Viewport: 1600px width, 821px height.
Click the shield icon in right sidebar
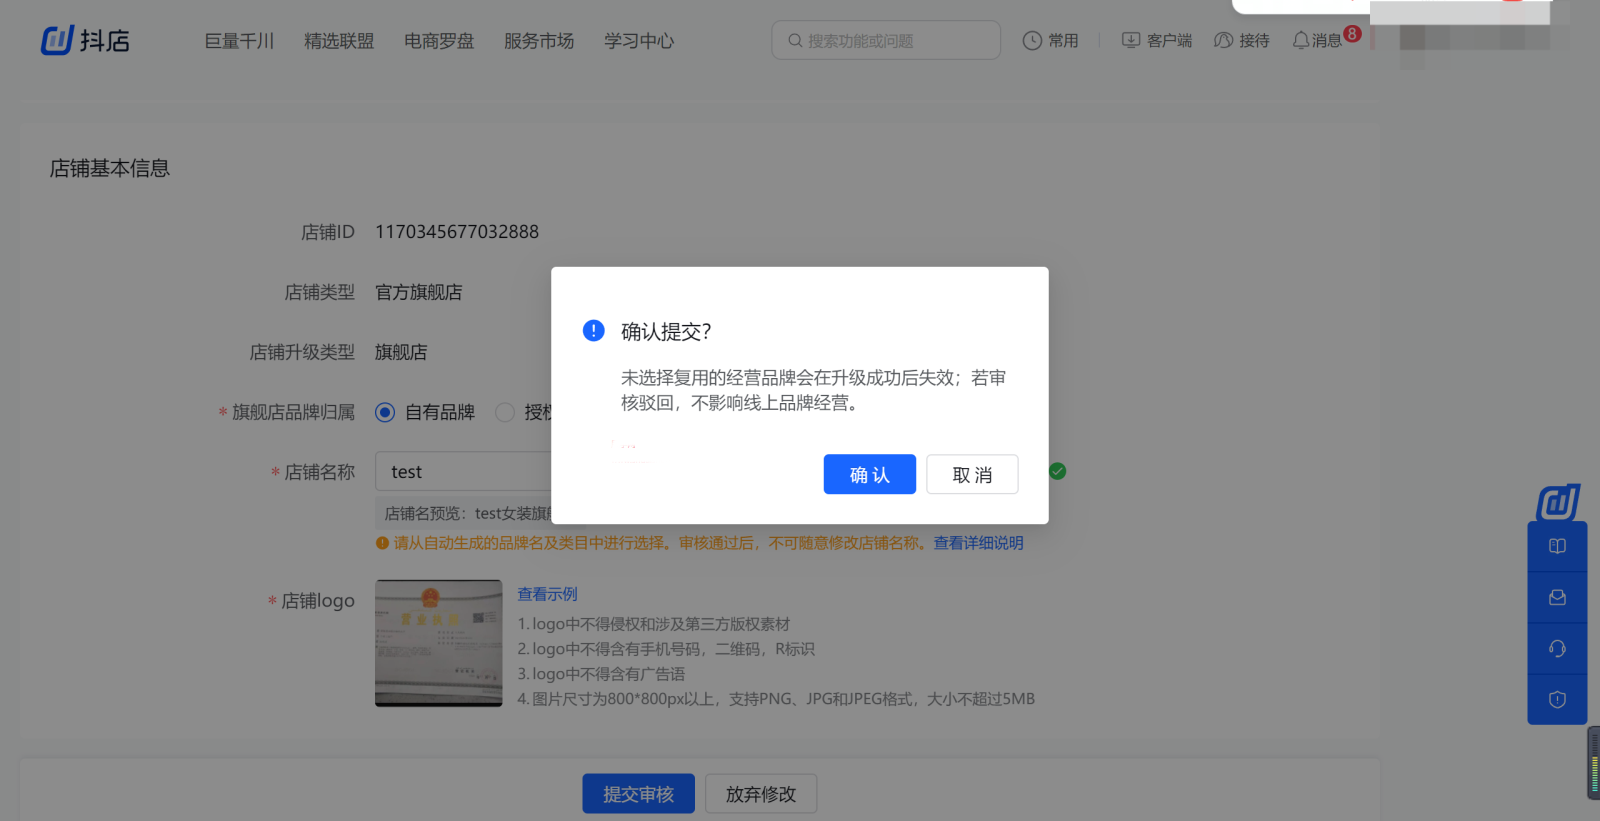(1557, 700)
